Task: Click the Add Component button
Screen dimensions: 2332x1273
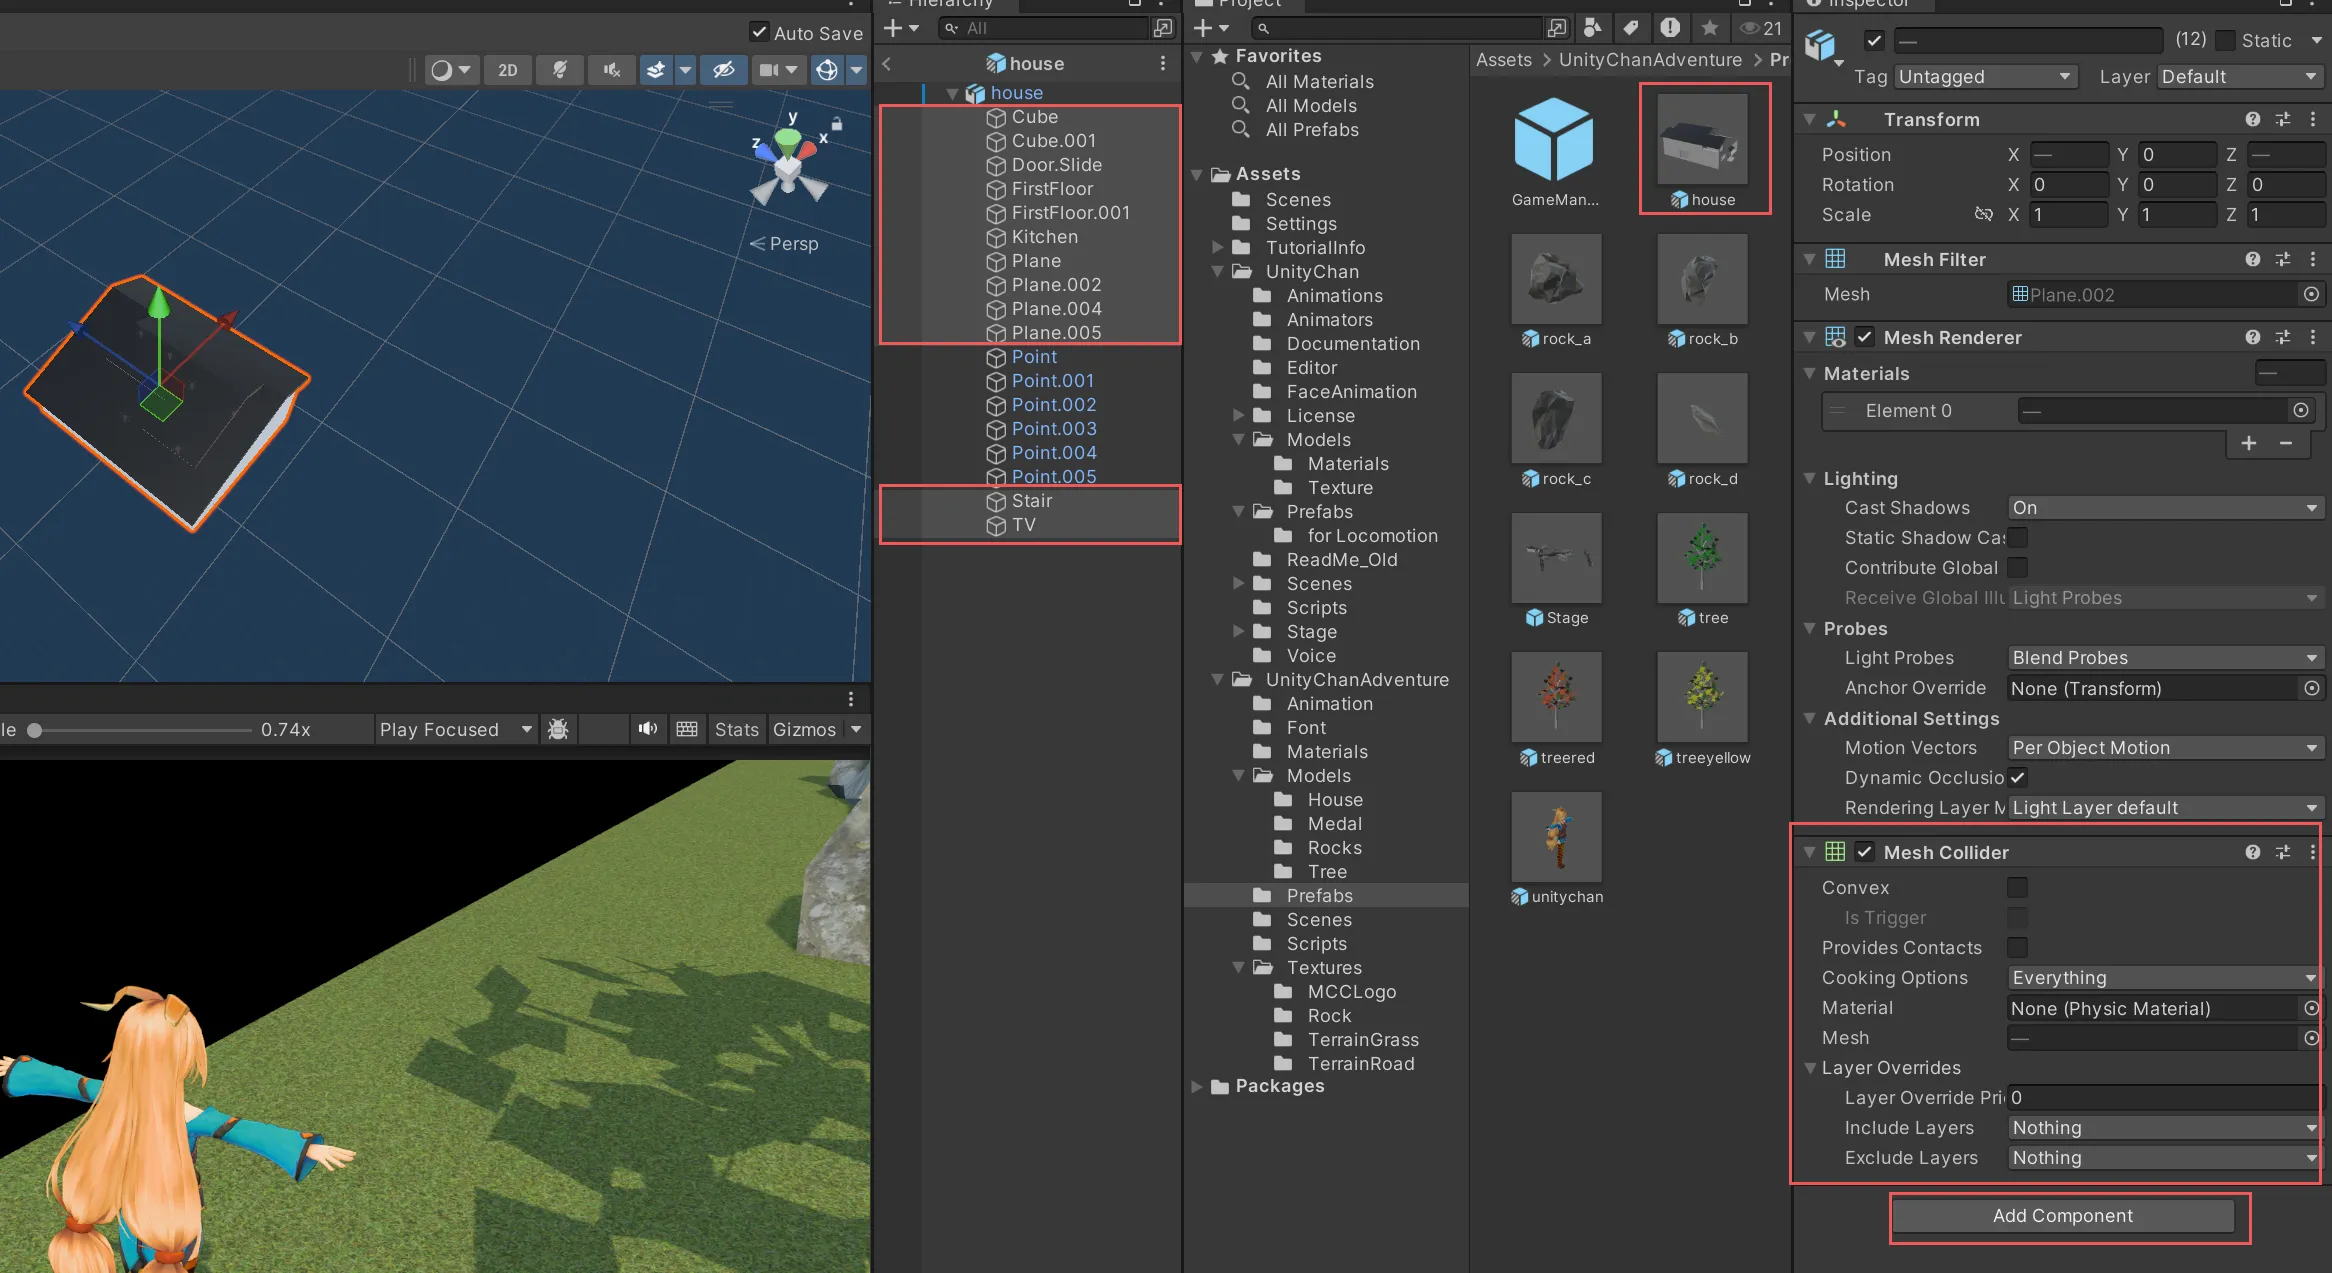Action: (2062, 1216)
